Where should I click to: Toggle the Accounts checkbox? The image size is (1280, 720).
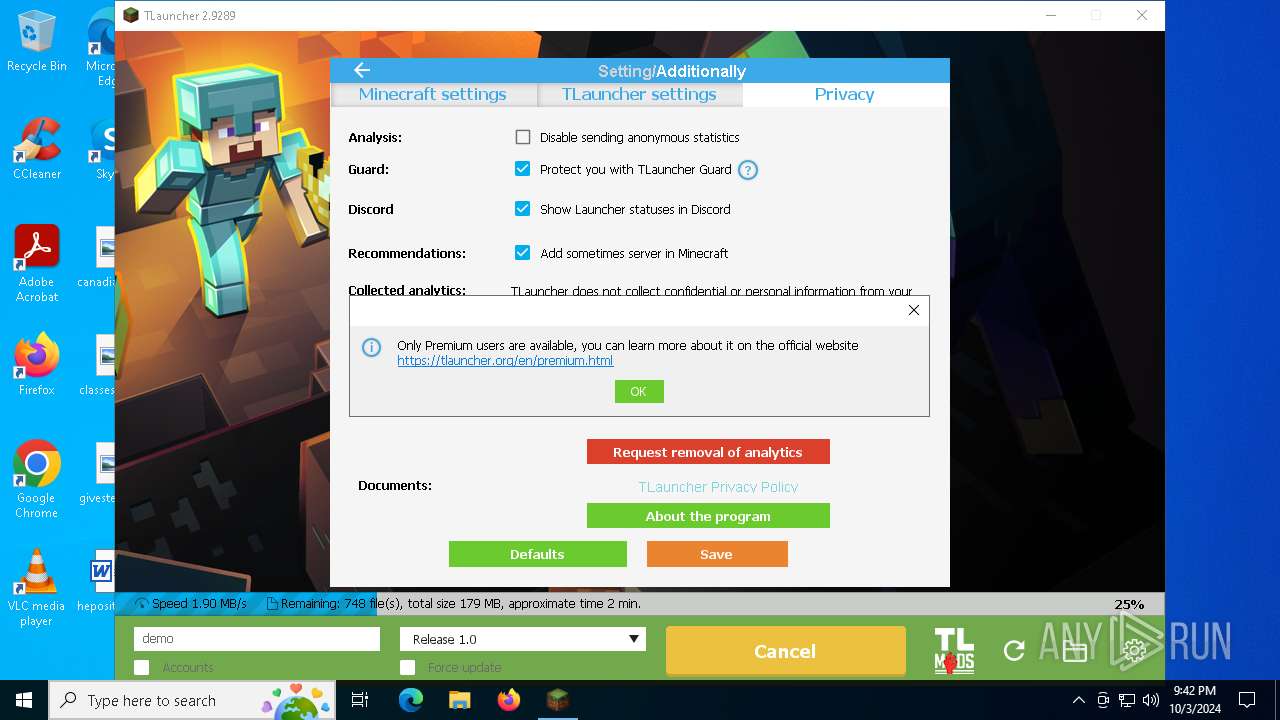point(142,667)
